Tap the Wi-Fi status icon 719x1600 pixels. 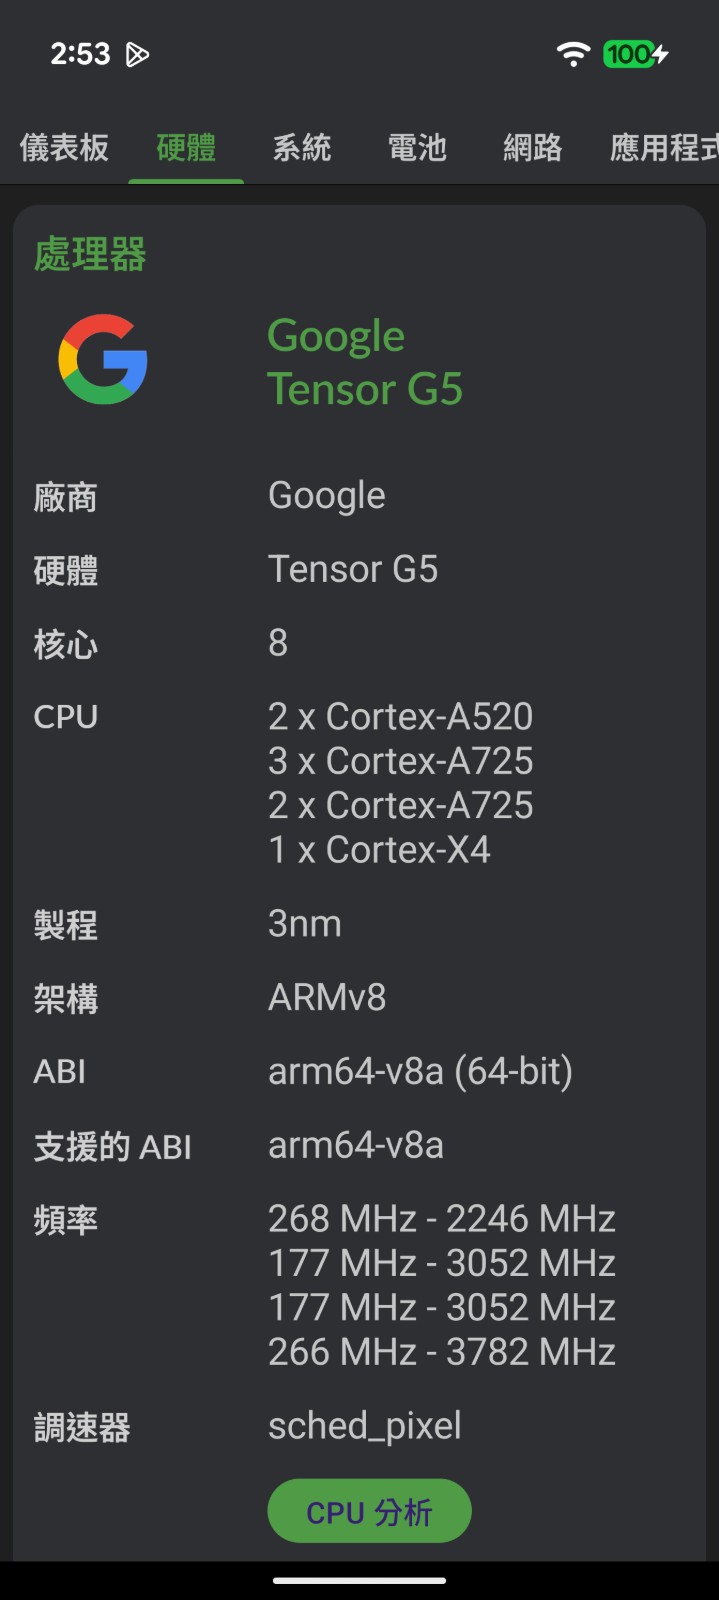pos(573,54)
